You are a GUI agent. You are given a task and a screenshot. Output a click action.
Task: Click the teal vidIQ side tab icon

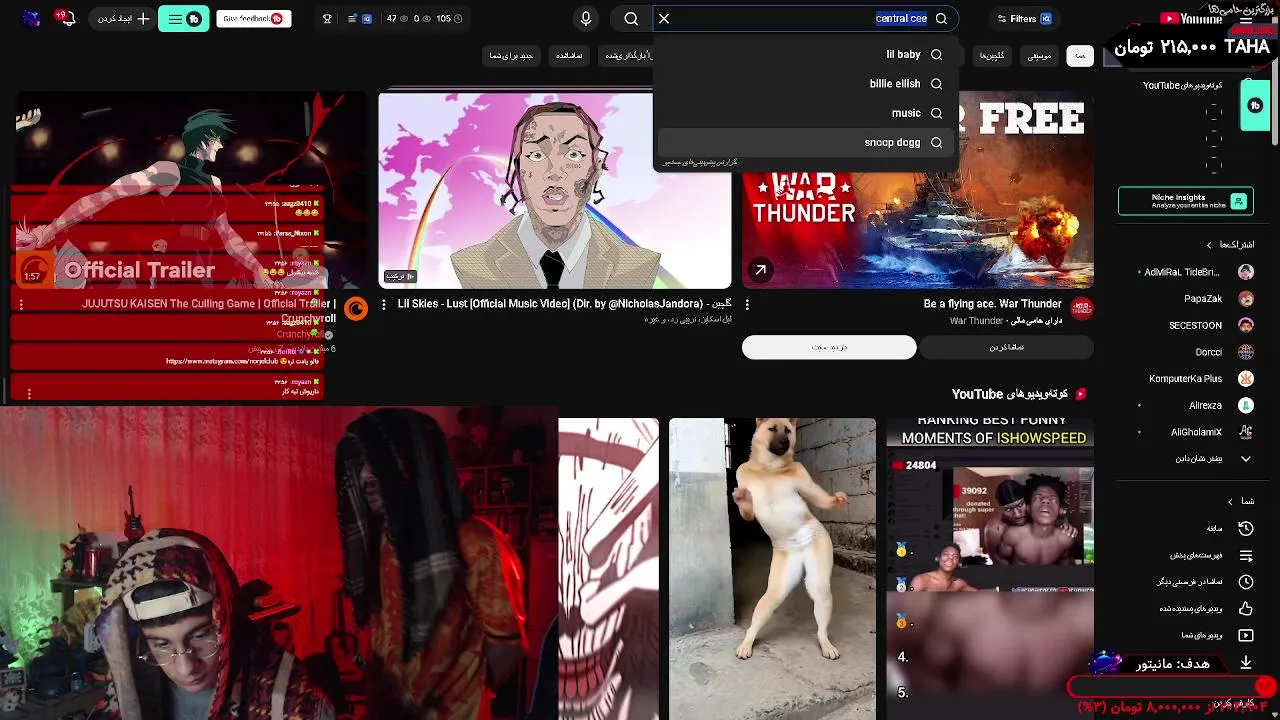pyautogui.click(x=1255, y=105)
